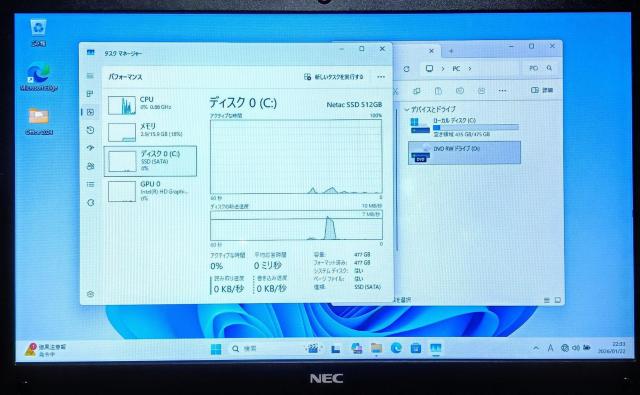Click the disk active time graph
Viewport: 640px width, 395px height.
tap(296, 156)
